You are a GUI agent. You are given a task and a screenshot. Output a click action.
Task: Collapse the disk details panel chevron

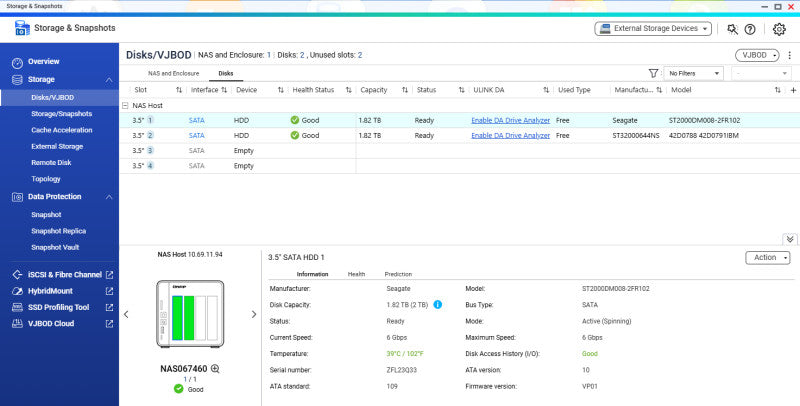point(790,239)
